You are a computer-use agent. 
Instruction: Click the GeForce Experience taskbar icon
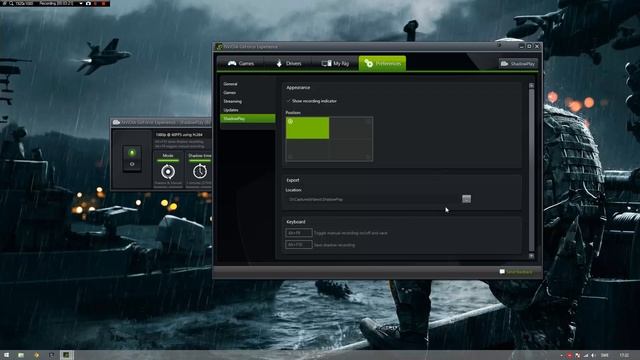click(x=66, y=355)
